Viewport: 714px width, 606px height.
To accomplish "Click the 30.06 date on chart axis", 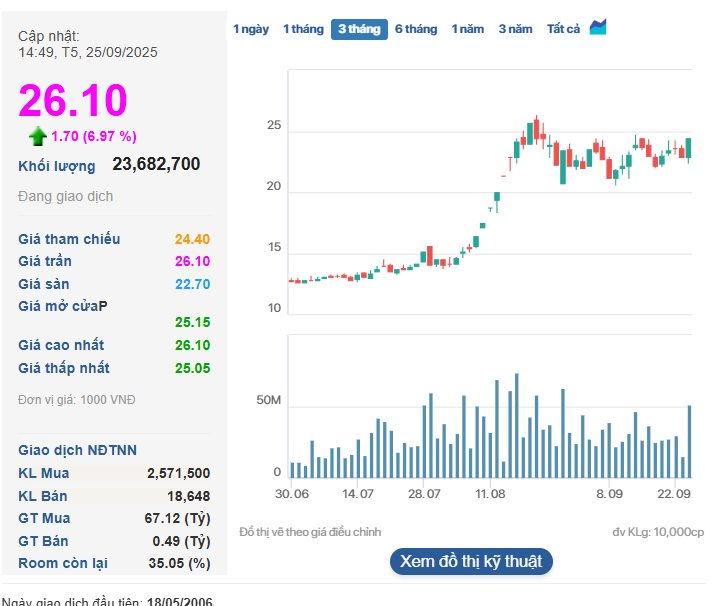I will click(291, 494).
